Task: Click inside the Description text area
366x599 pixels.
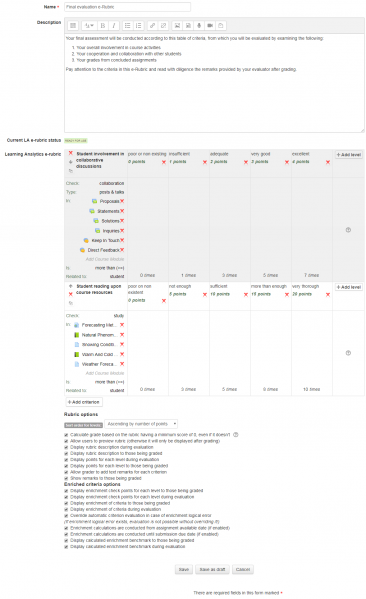Action: click(214, 83)
